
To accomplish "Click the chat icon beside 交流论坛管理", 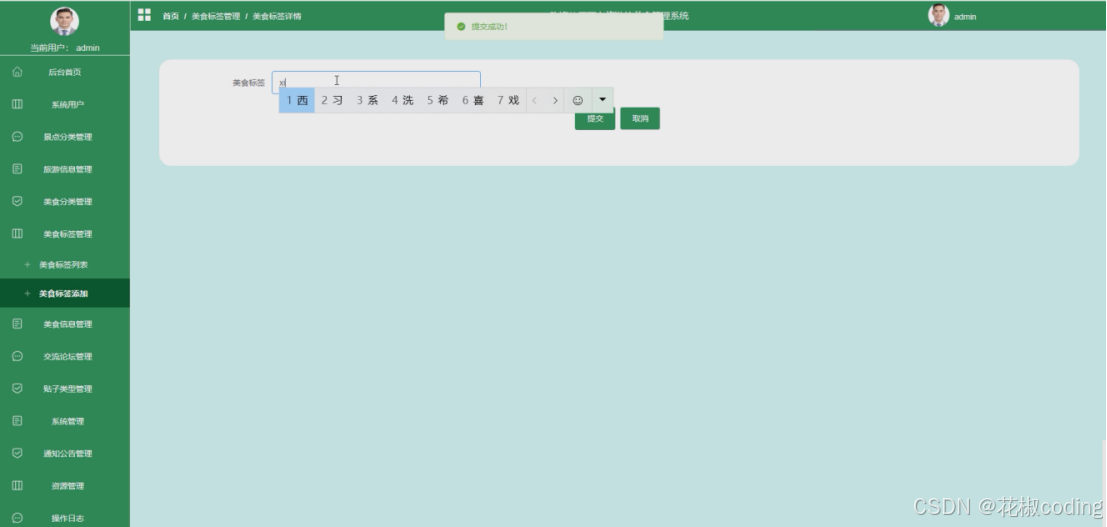I will coord(18,356).
